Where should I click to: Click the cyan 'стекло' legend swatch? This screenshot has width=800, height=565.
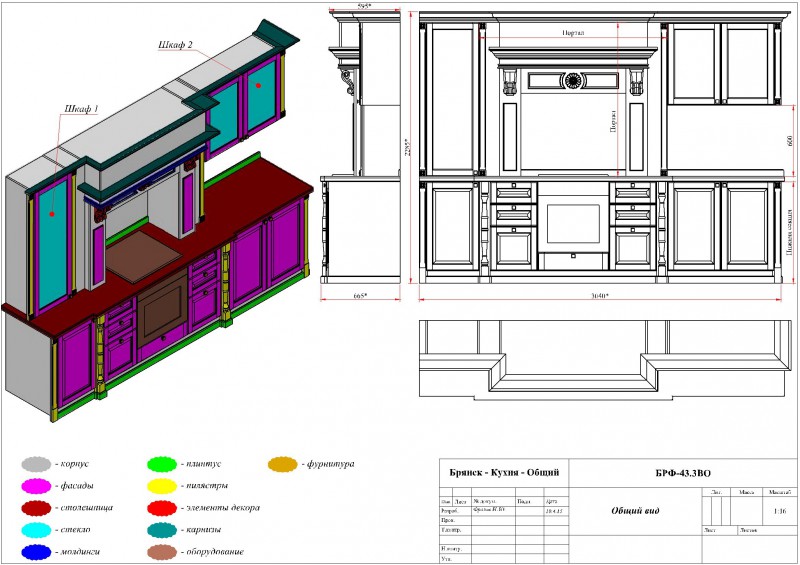[x=36, y=530]
